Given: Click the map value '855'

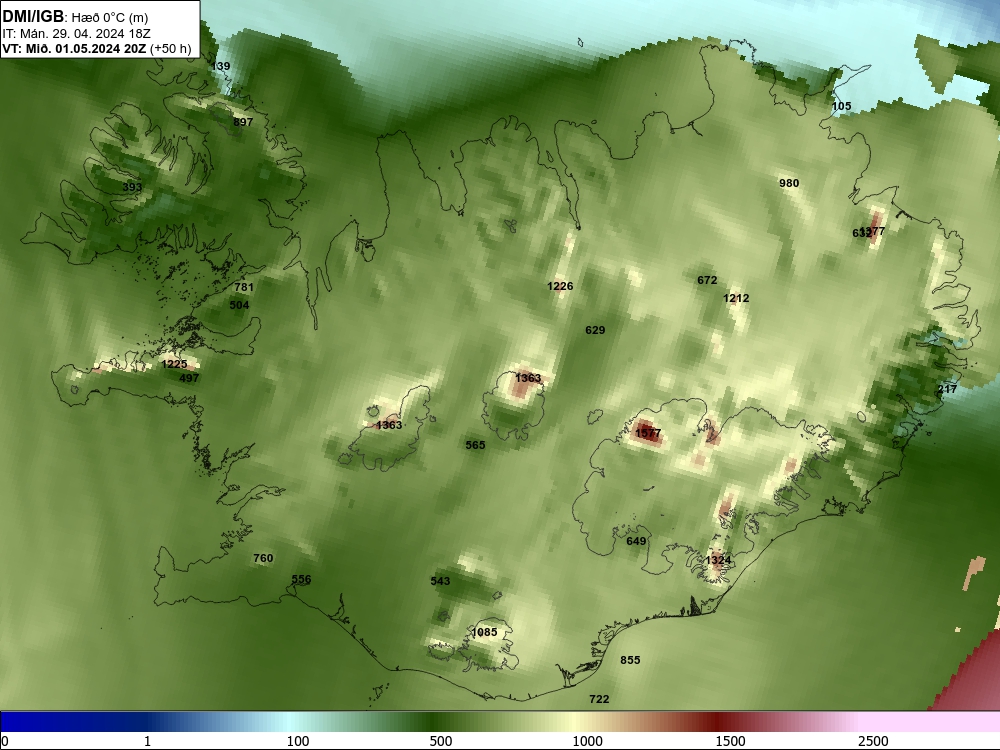Looking at the screenshot, I should point(630,660).
